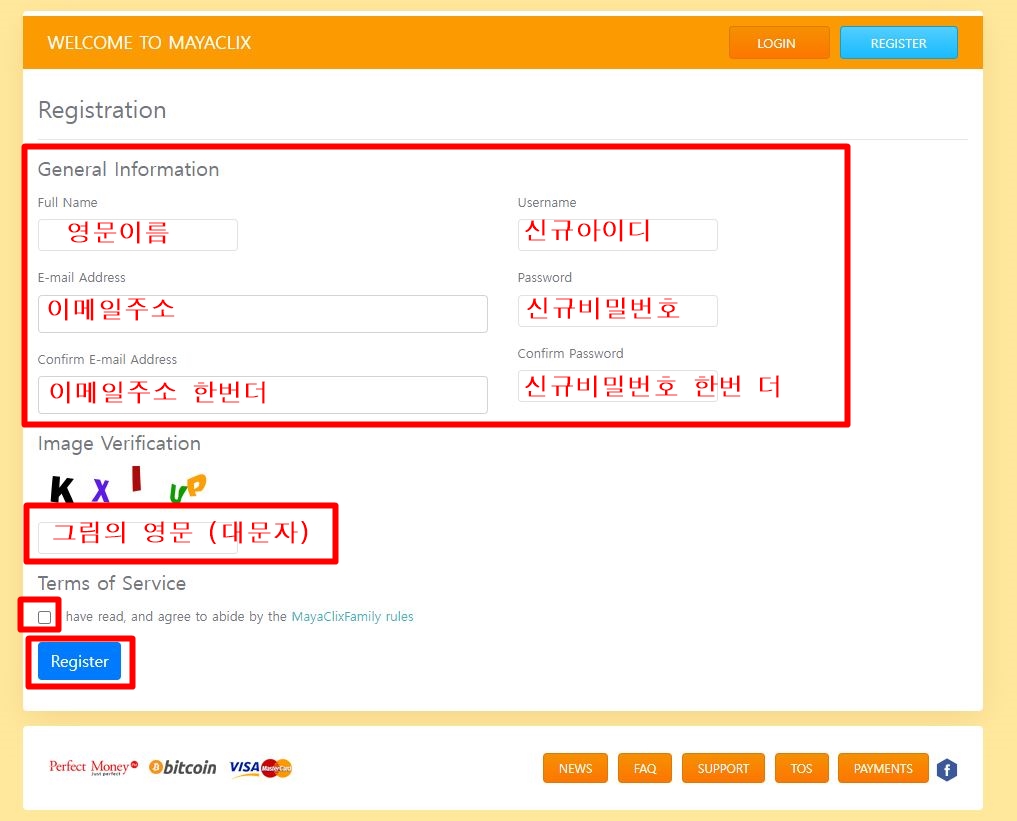Image resolution: width=1017 pixels, height=821 pixels.
Task: Click the LOGIN button in header
Action: point(779,43)
